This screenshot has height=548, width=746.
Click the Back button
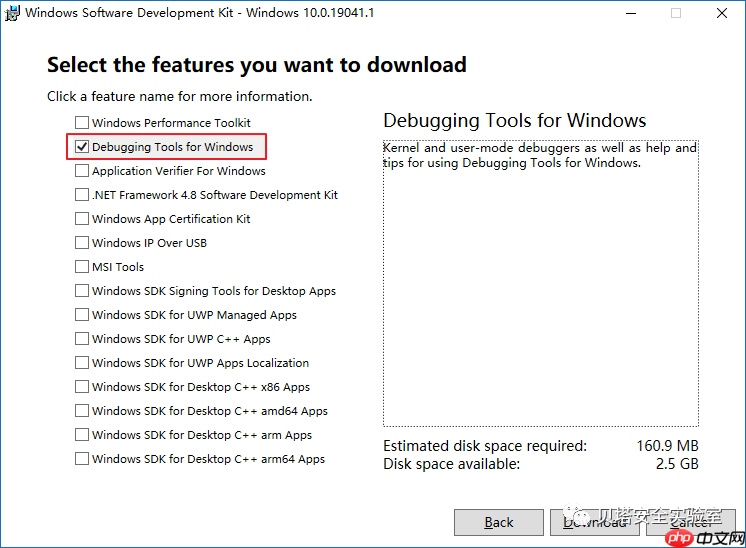click(x=499, y=522)
